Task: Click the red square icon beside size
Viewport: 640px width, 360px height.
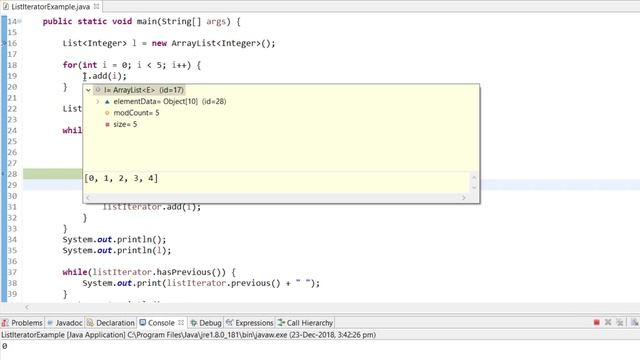Action: pos(107,124)
